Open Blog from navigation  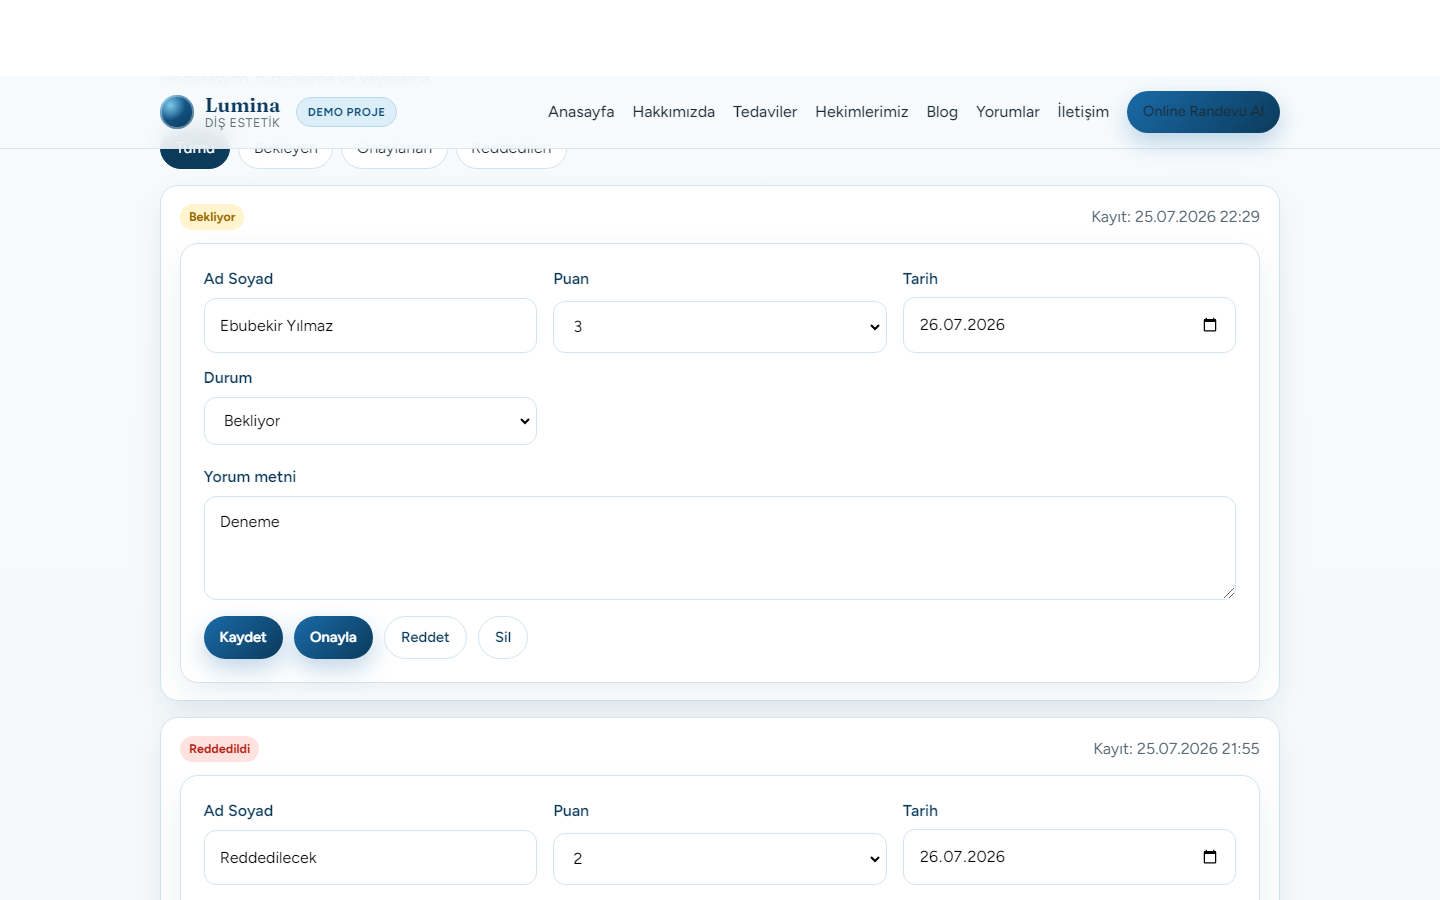(x=942, y=112)
